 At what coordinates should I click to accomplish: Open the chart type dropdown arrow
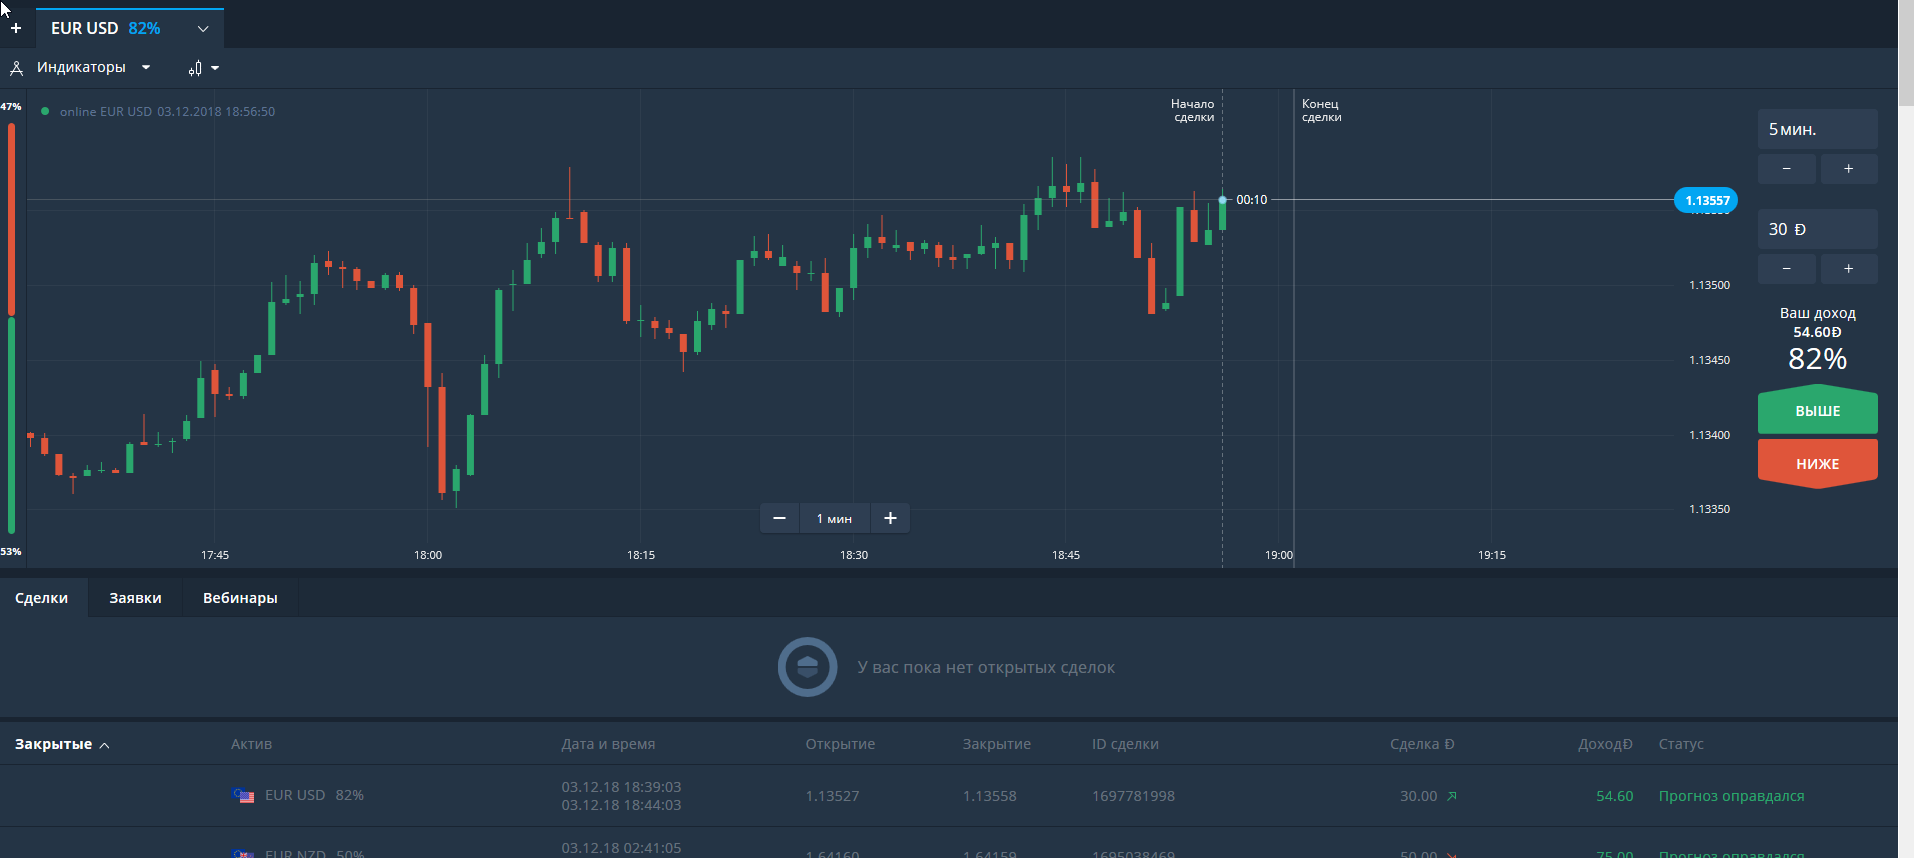[x=215, y=68]
